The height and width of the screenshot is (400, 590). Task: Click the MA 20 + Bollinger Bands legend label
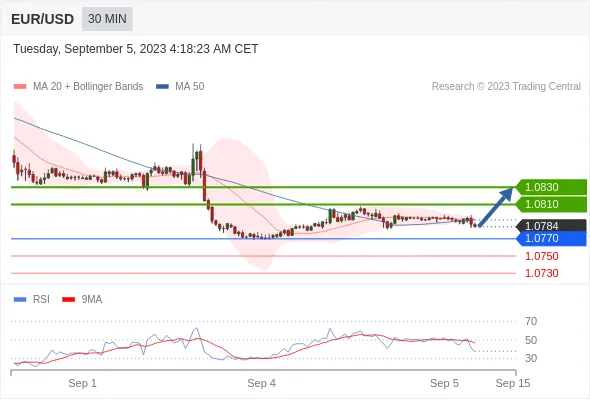point(88,87)
